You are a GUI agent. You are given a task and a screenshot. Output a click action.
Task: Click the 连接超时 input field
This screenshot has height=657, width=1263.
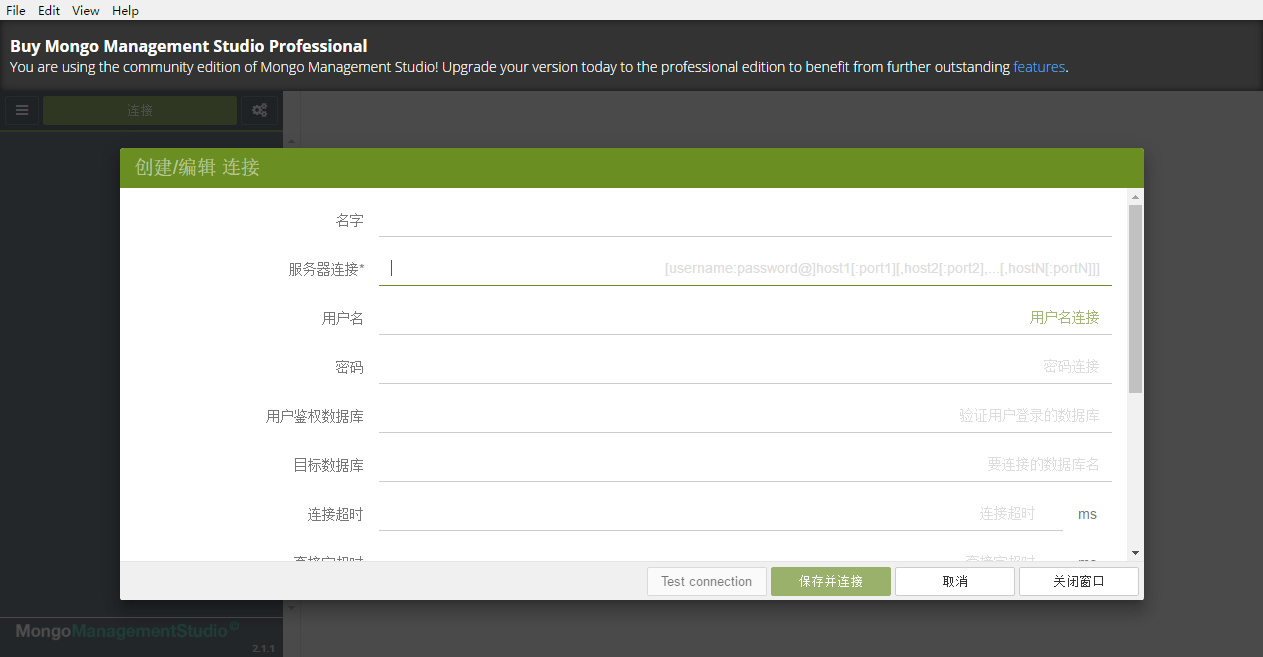700,513
